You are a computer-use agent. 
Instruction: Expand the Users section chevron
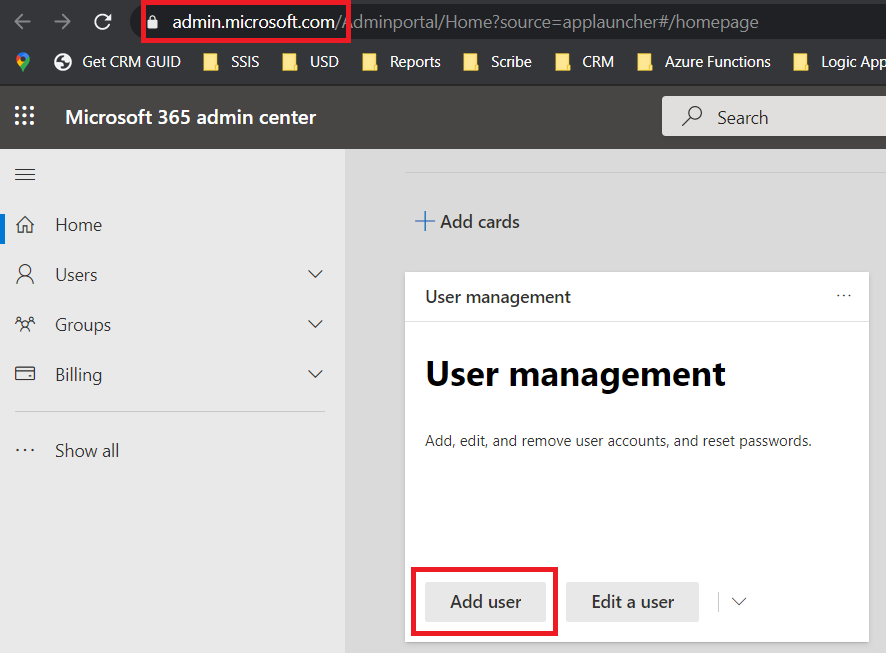(315, 274)
